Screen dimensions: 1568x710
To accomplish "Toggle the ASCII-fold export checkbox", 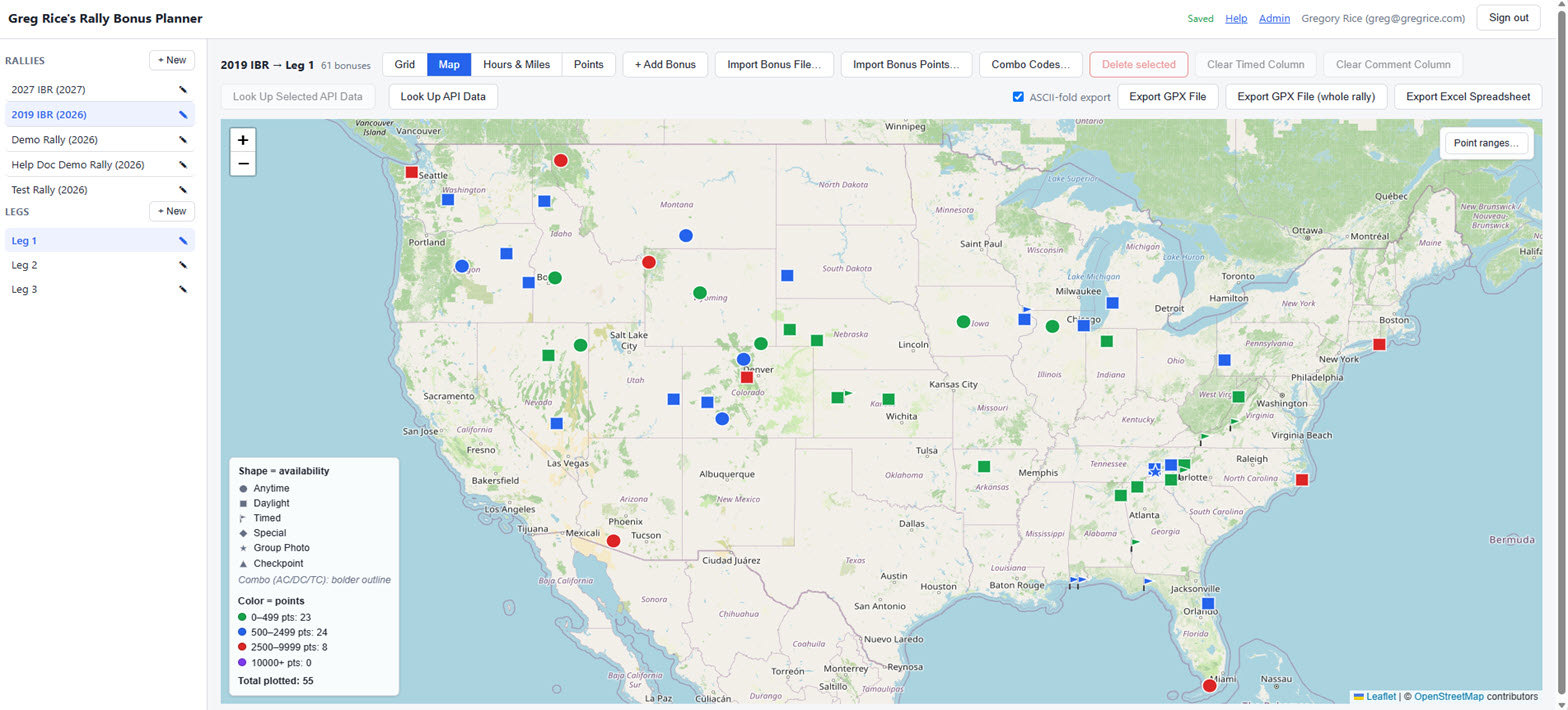I will [x=1018, y=97].
